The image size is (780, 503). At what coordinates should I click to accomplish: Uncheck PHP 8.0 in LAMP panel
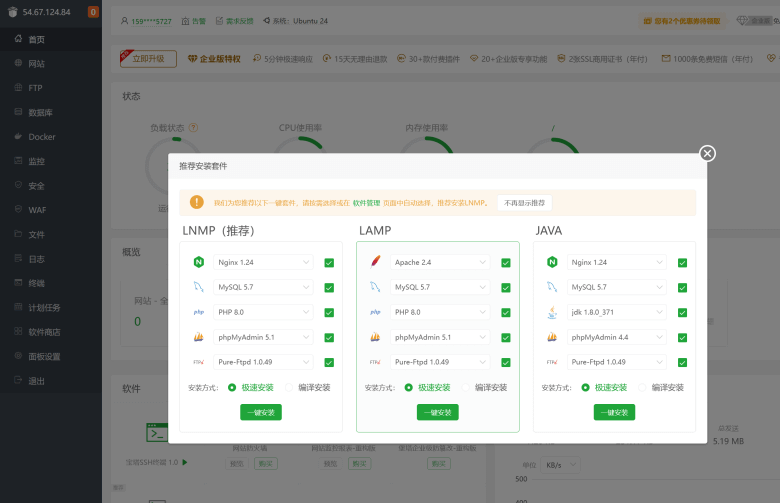click(x=505, y=312)
